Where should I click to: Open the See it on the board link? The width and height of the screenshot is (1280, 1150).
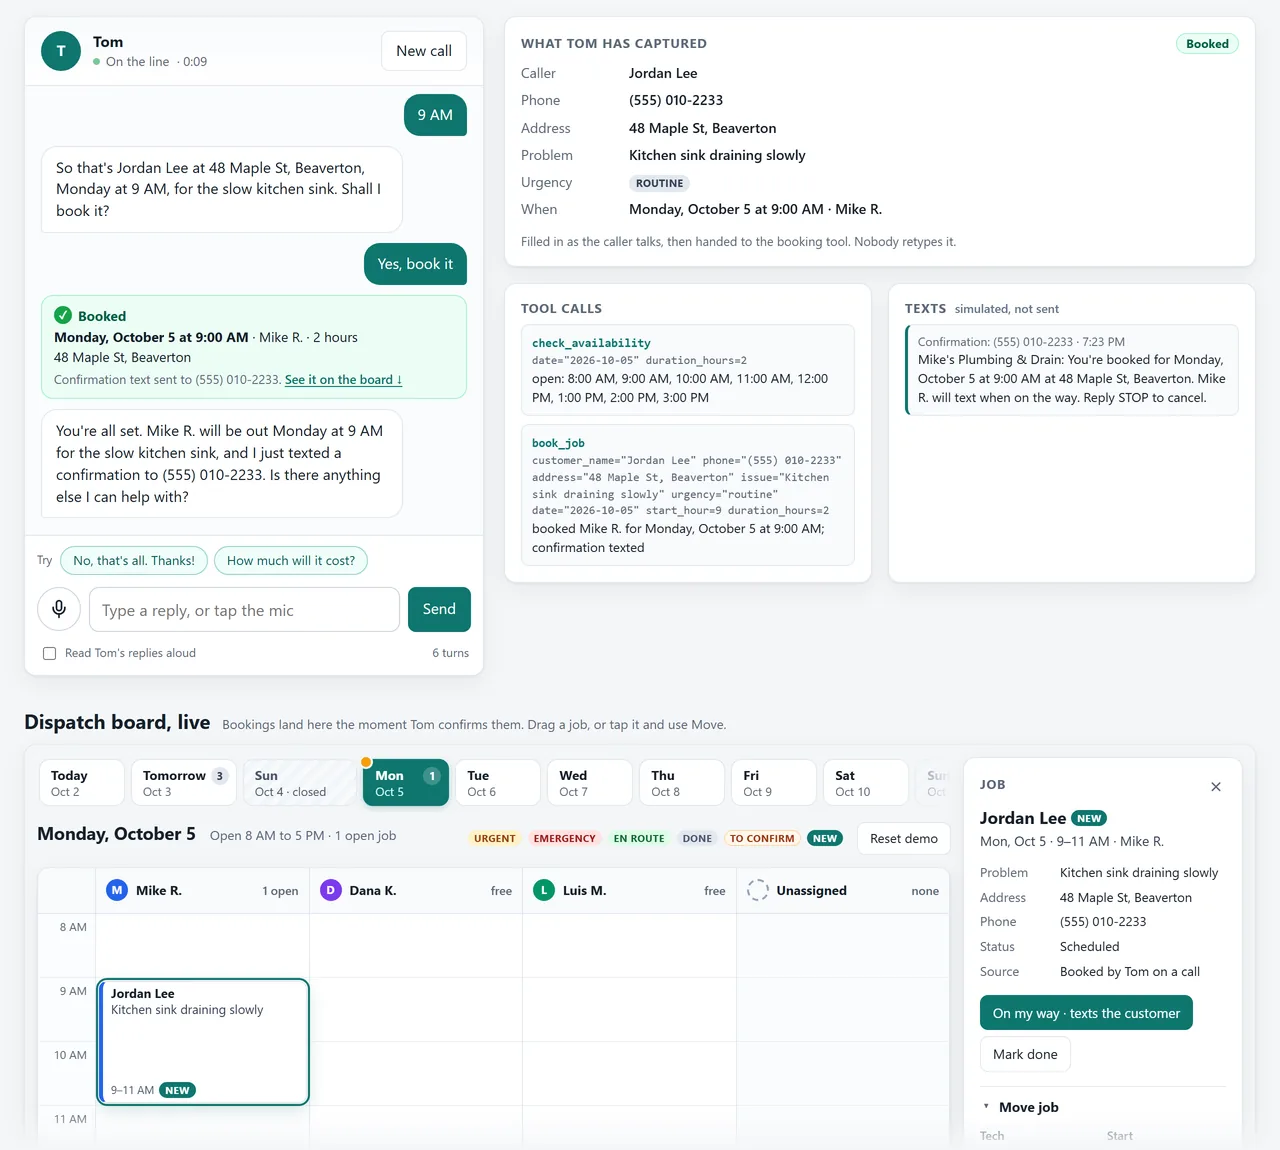tap(343, 380)
